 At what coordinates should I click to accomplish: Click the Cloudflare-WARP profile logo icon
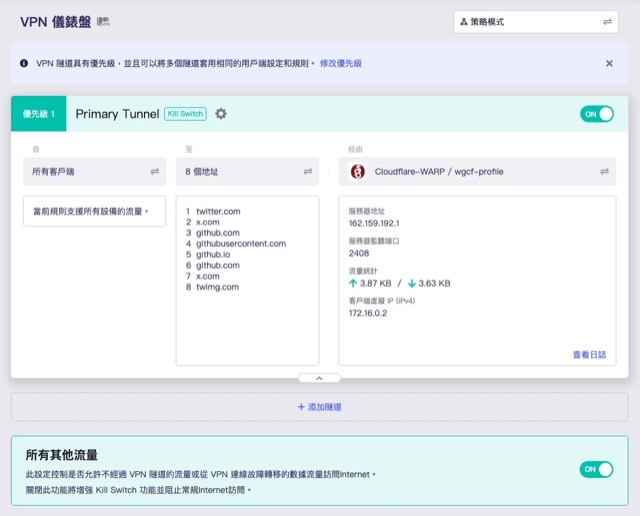point(358,171)
